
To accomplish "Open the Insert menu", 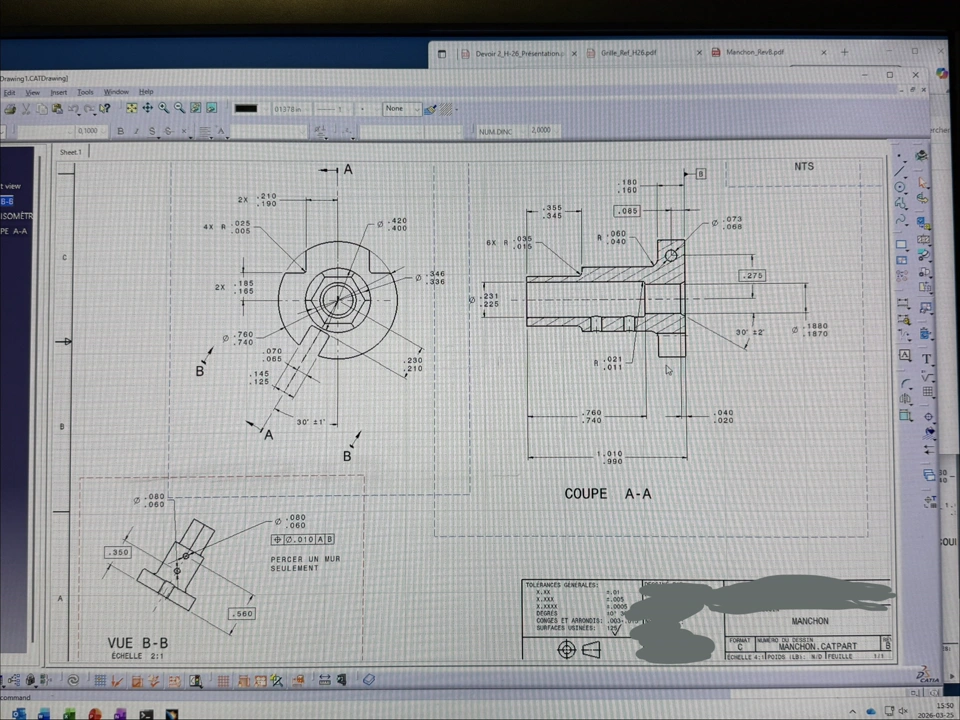I will pos(59,92).
